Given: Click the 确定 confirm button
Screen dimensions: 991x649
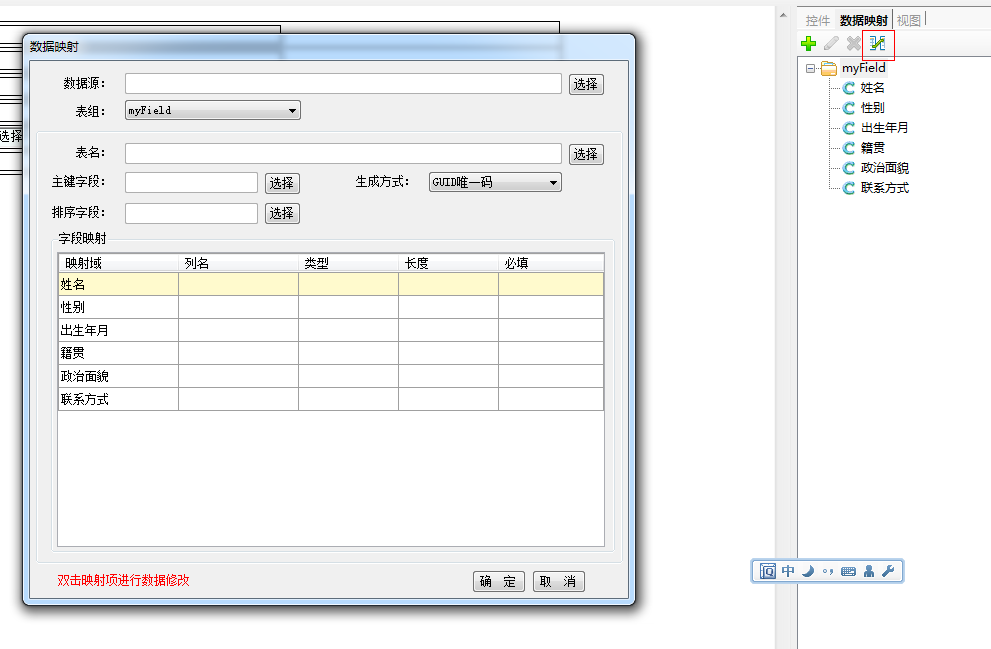Looking at the screenshot, I should point(499,581).
